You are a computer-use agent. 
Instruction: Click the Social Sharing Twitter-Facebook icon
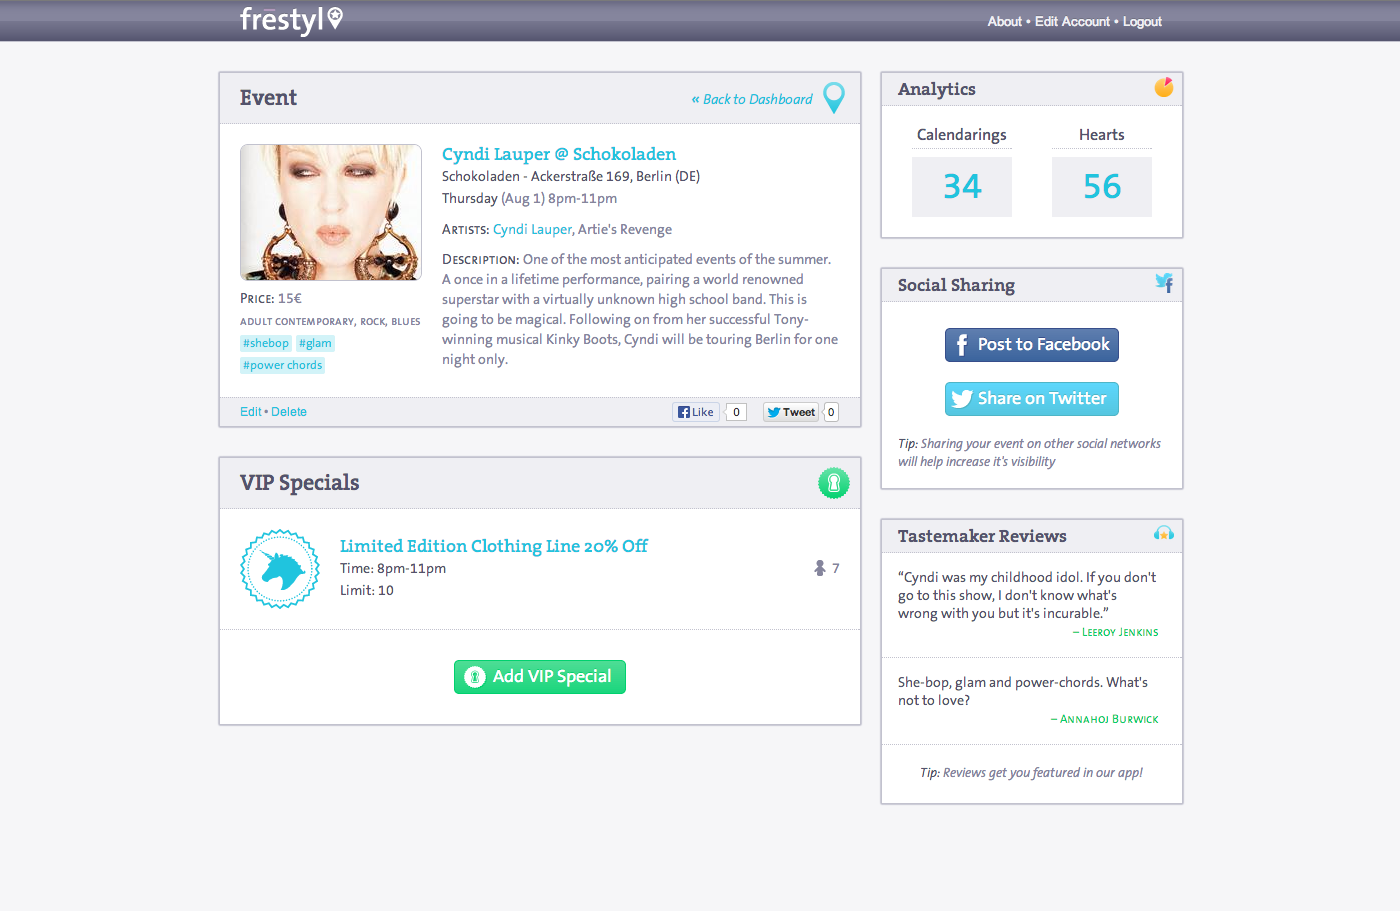click(1164, 283)
